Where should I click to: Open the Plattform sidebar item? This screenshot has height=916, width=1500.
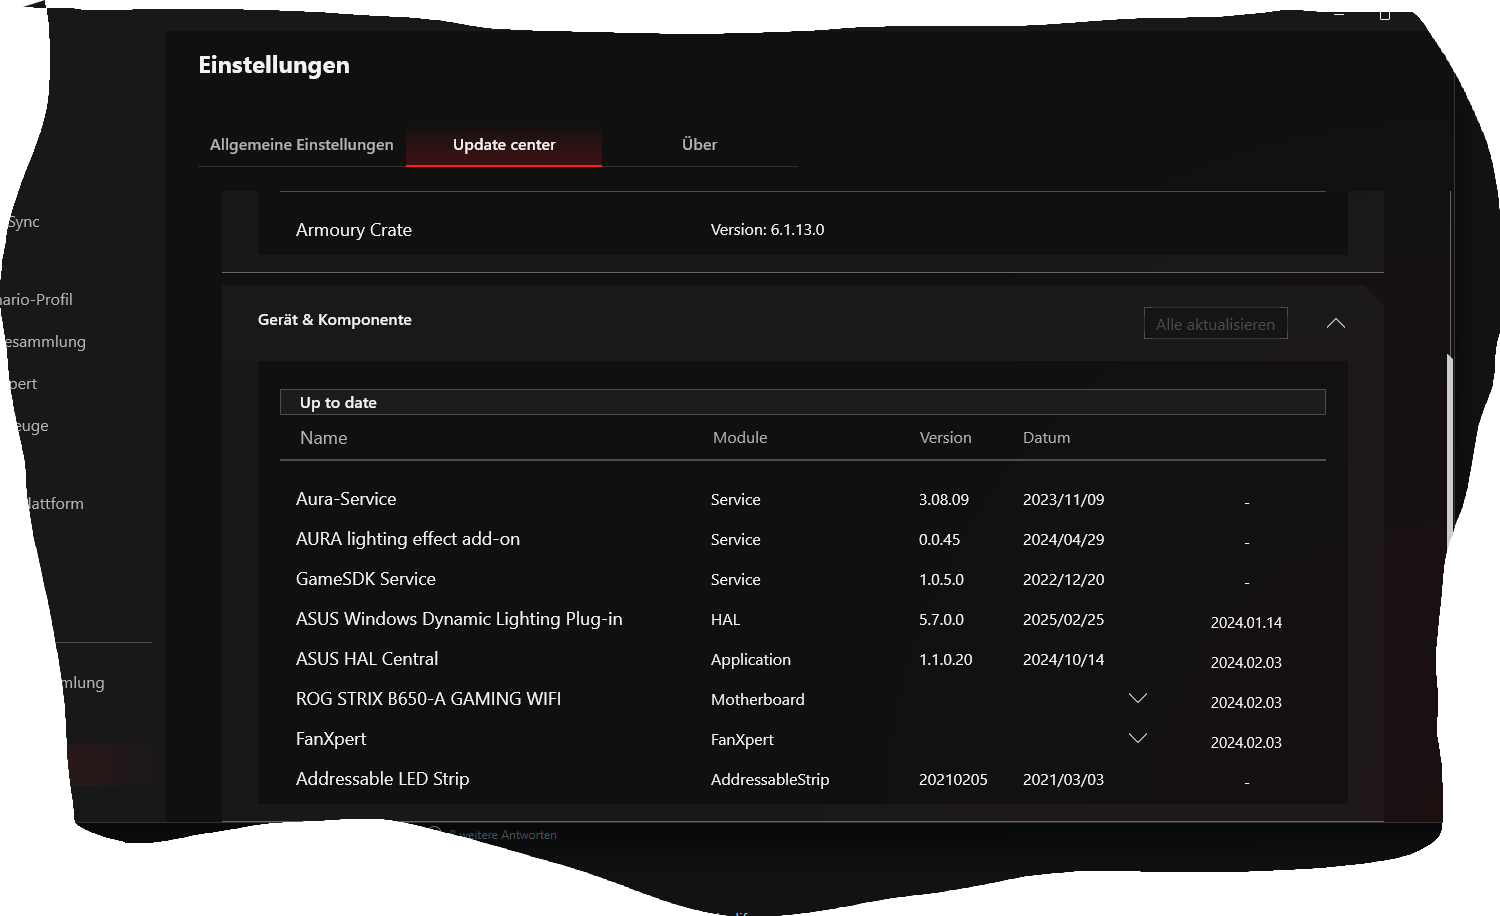(x=54, y=504)
